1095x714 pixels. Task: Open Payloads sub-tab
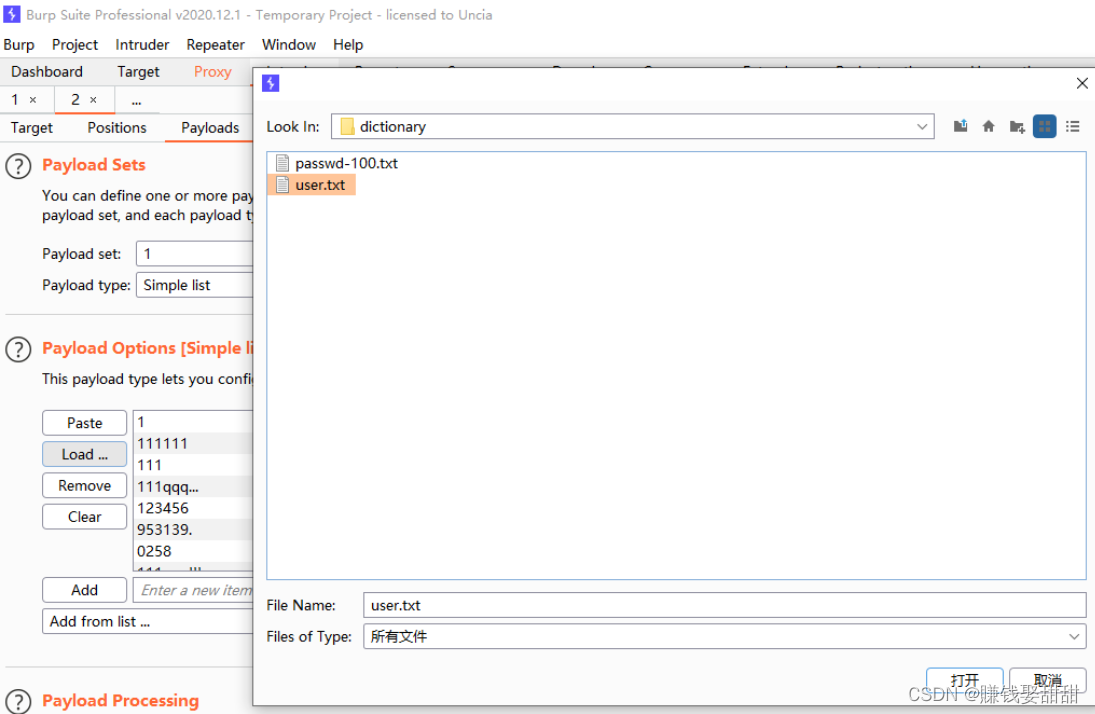pos(210,128)
